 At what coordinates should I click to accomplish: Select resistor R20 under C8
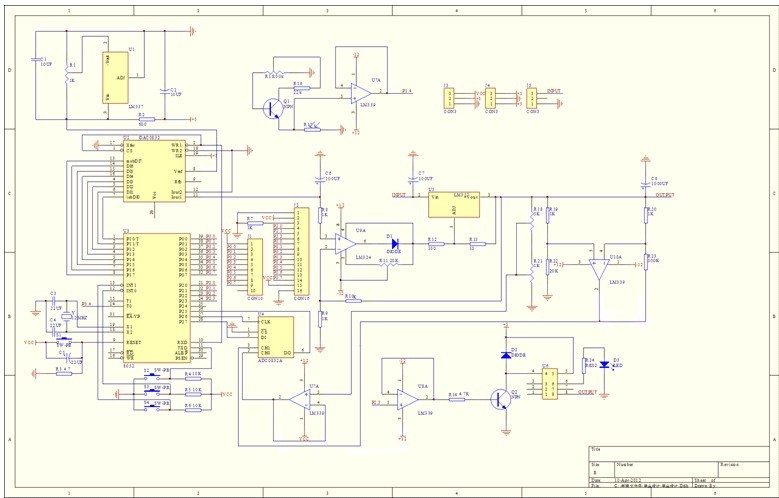pos(646,215)
